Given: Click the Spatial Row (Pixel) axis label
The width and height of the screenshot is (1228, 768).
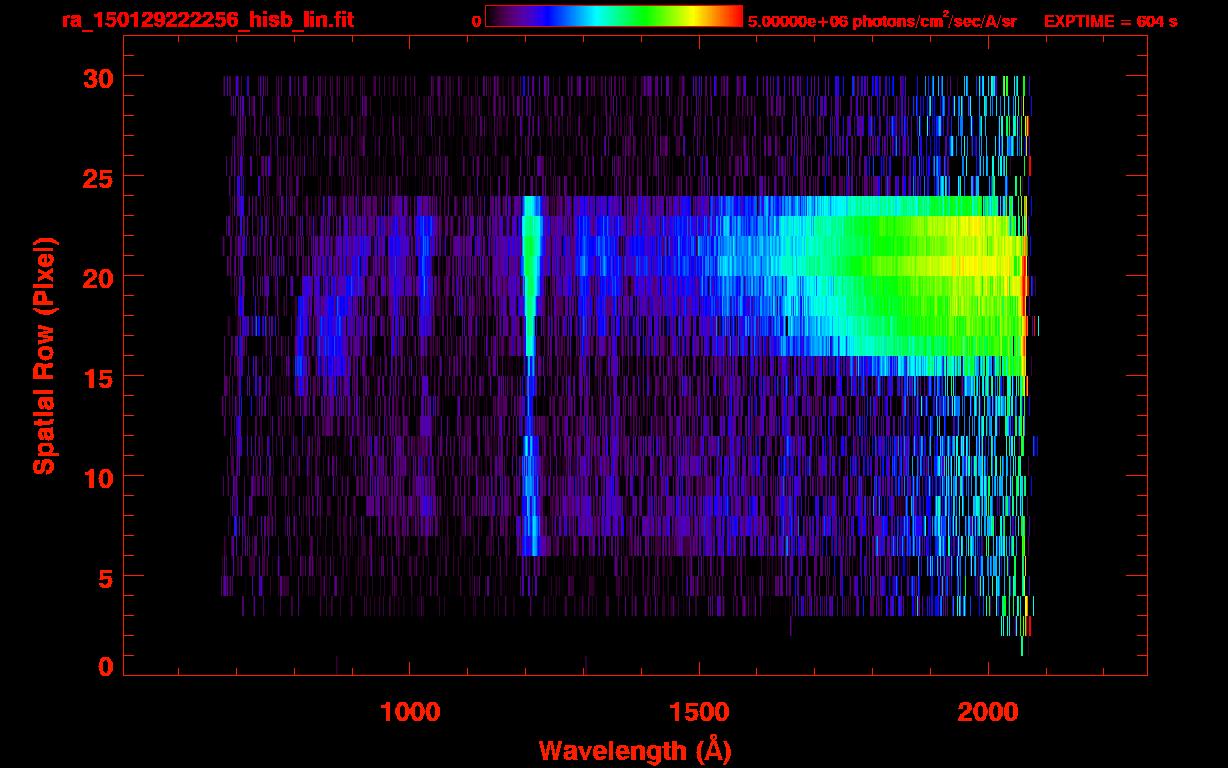Looking at the screenshot, I should click(x=44, y=355).
